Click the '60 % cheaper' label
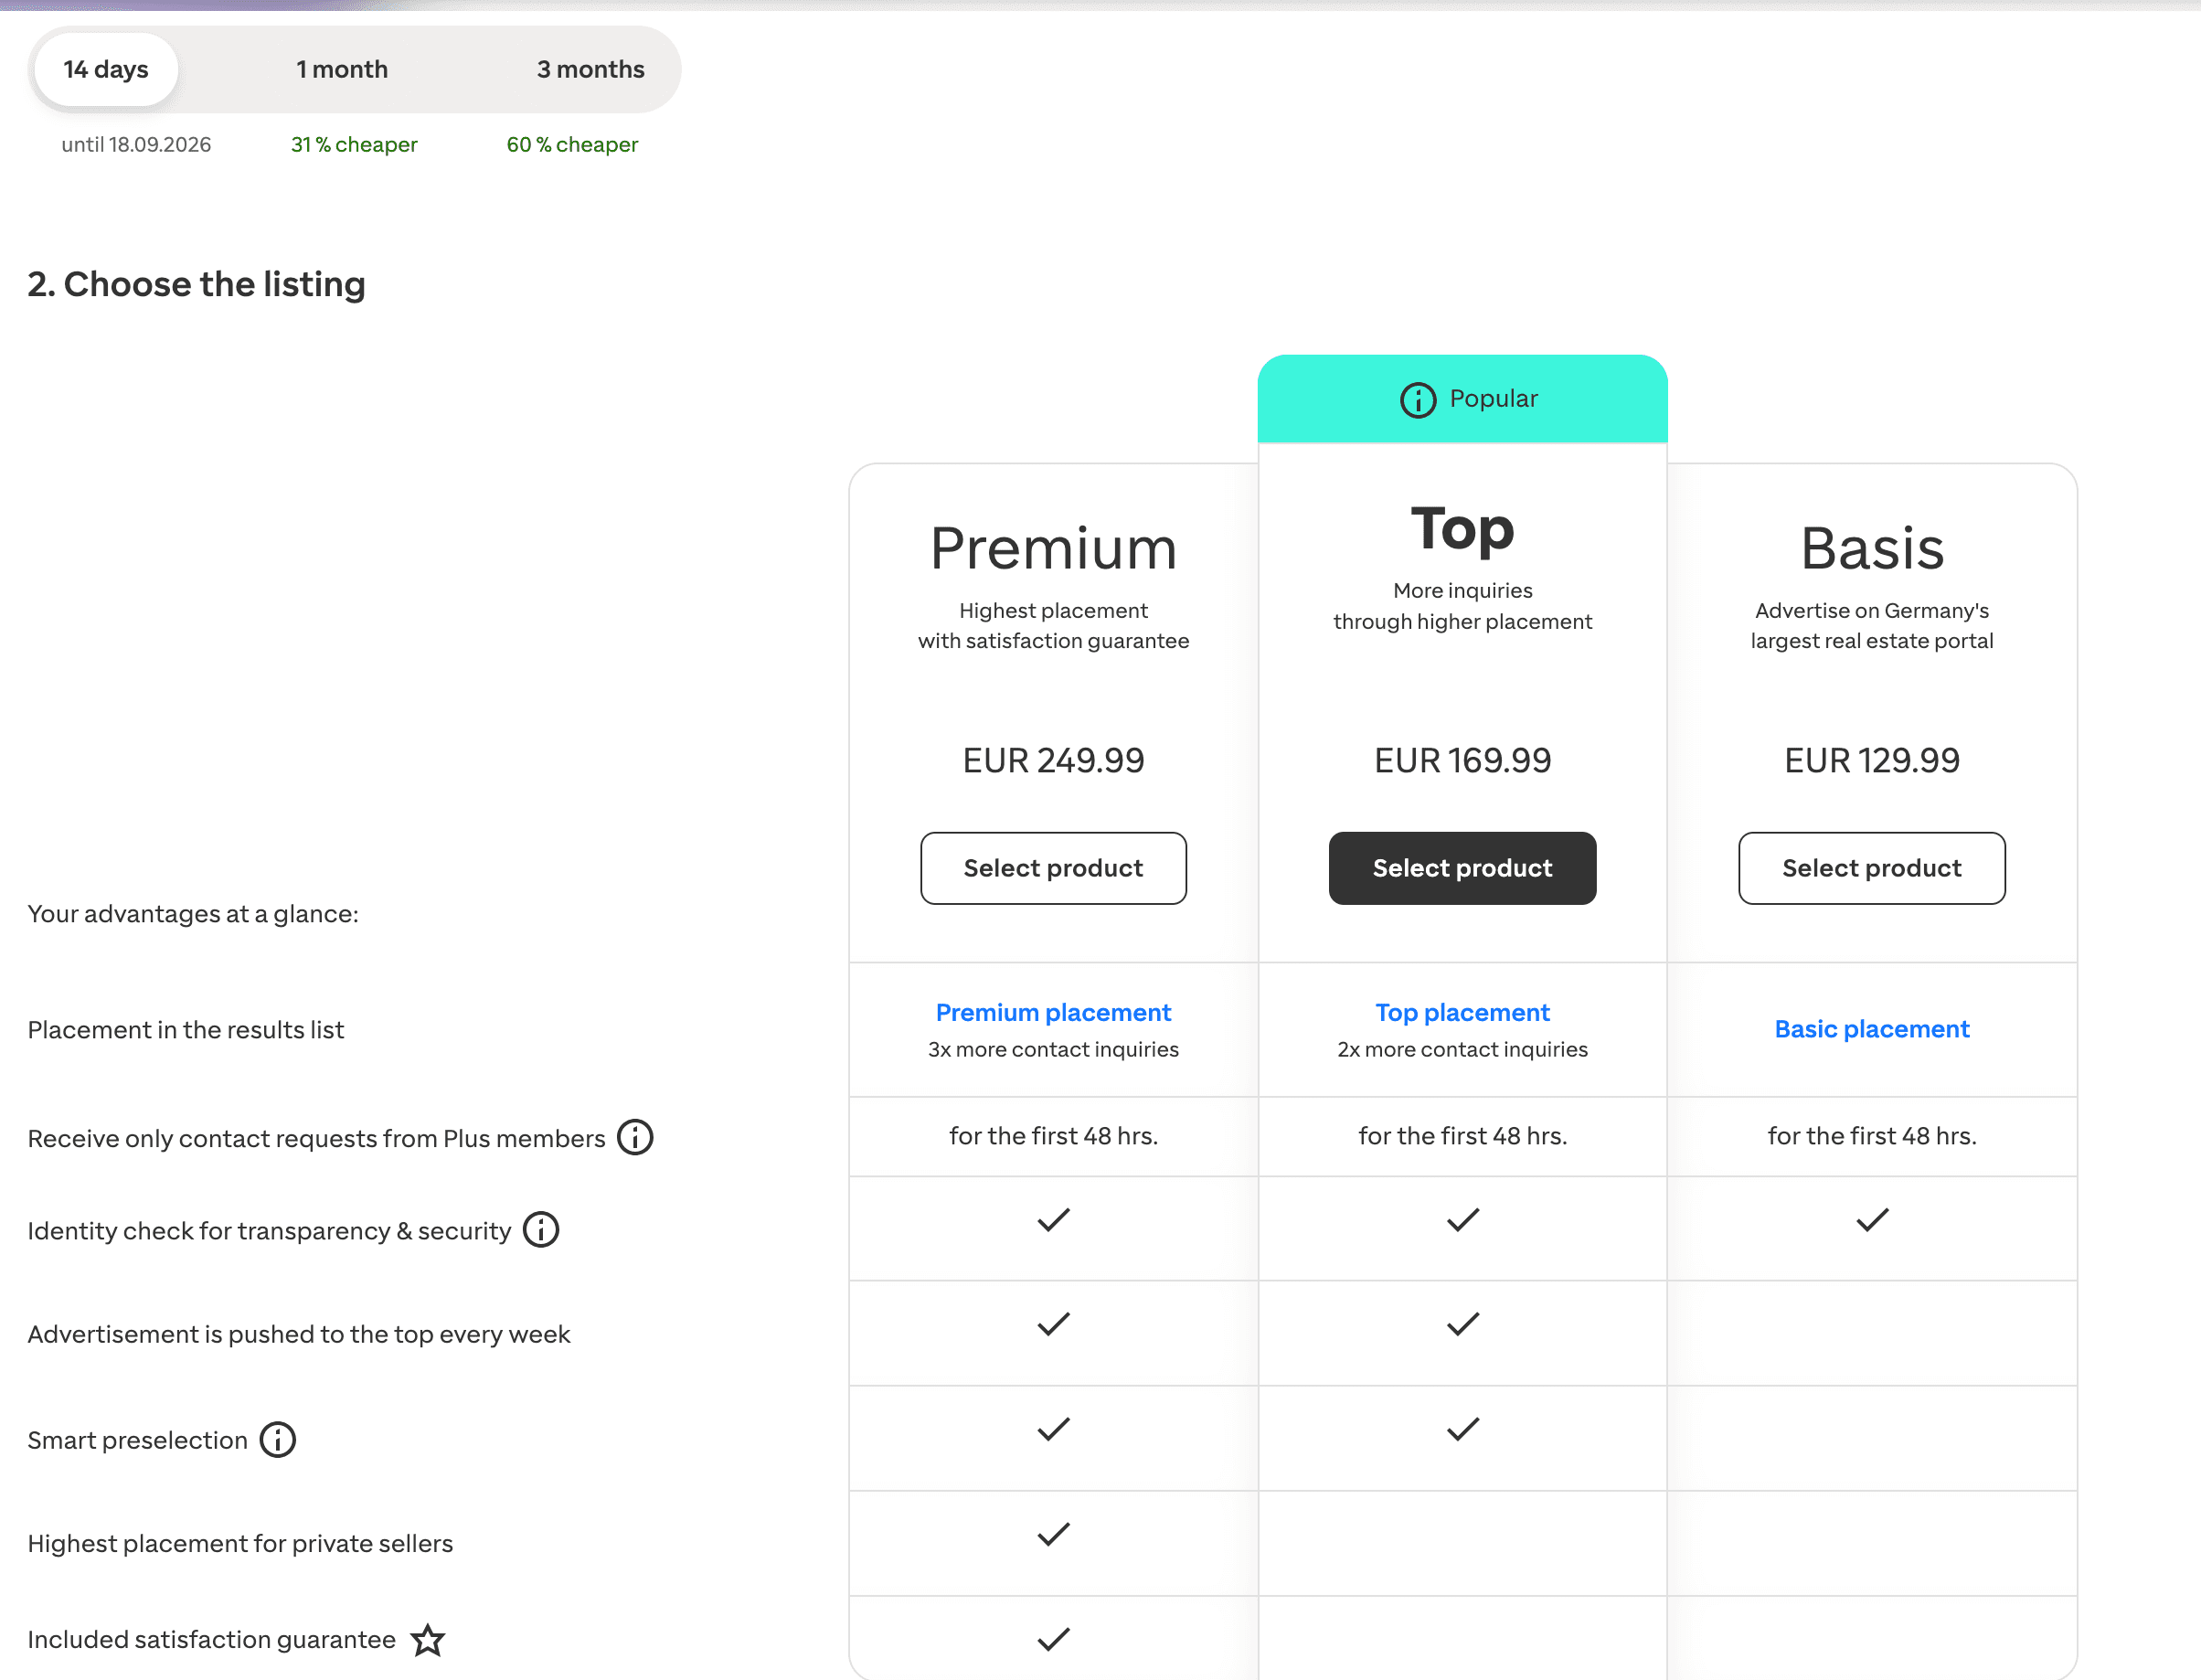Image resolution: width=2201 pixels, height=1680 pixels. pyautogui.click(x=572, y=144)
